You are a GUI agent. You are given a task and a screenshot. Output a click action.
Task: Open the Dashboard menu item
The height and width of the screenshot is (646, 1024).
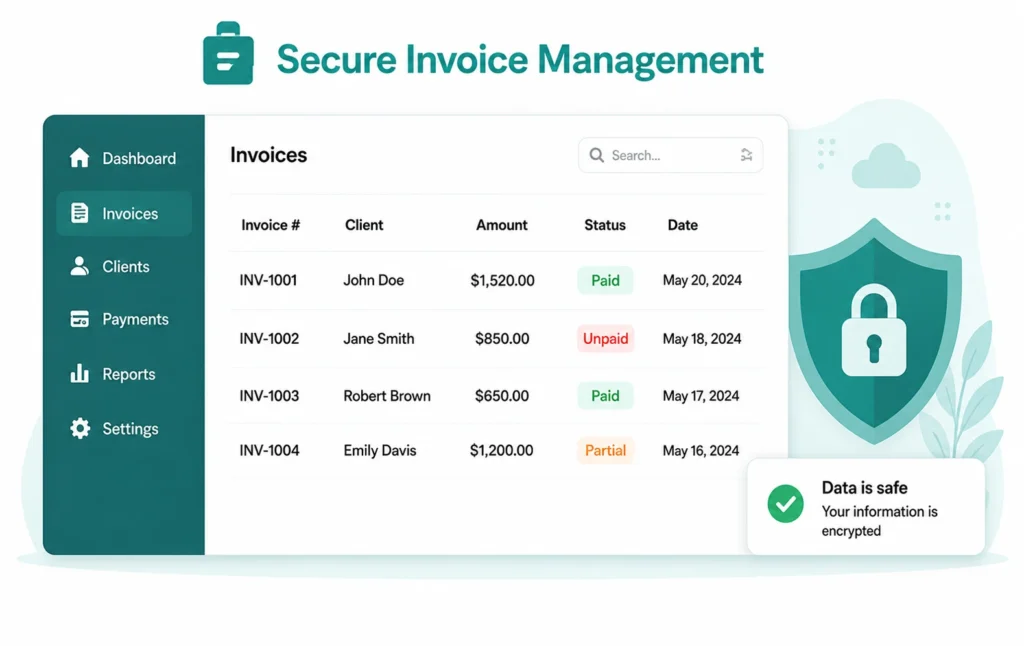coord(123,158)
